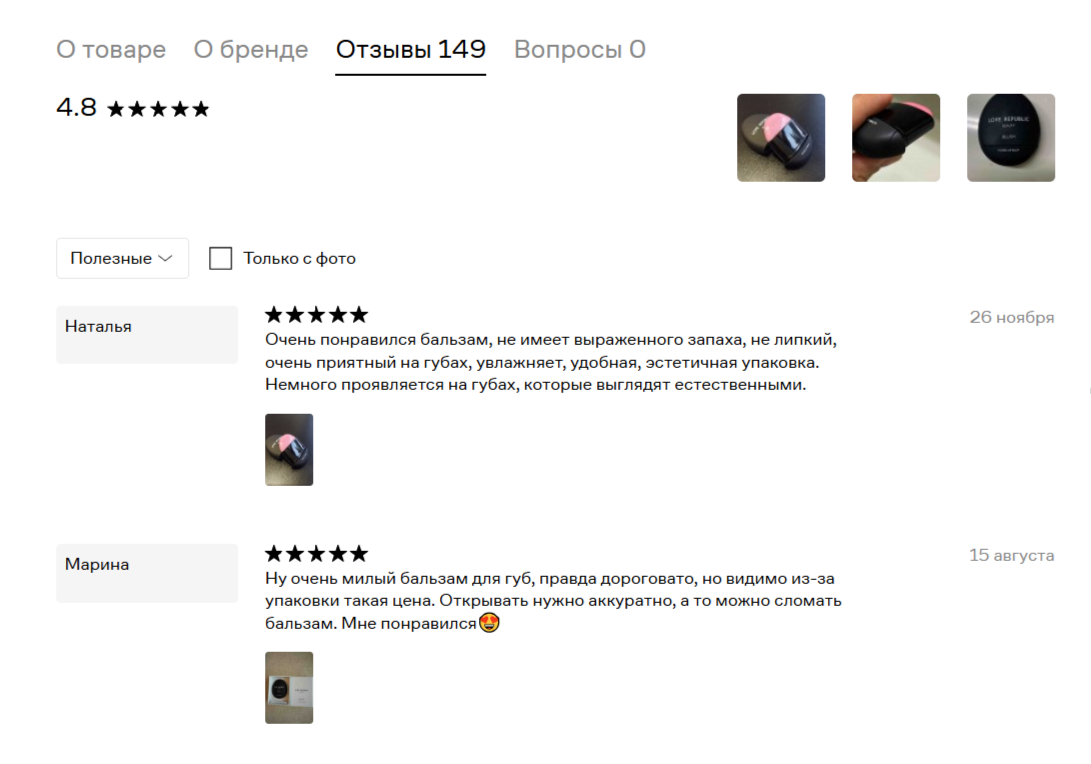Click the five stars in Марина's review
This screenshot has width=1091, height=764.
(317, 554)
